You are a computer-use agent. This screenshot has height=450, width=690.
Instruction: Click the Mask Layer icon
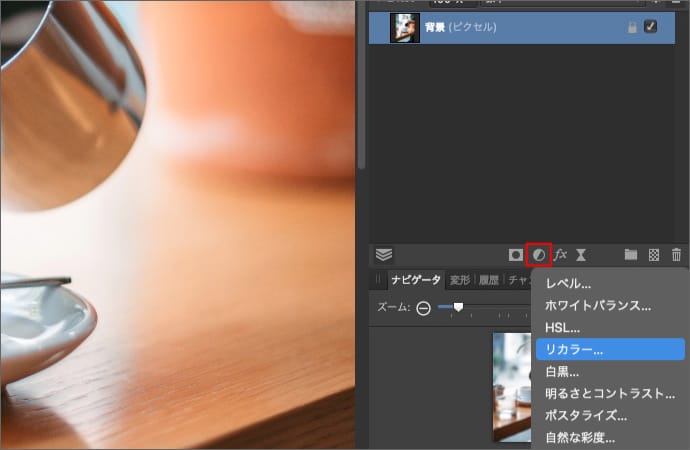coord(516,255)
